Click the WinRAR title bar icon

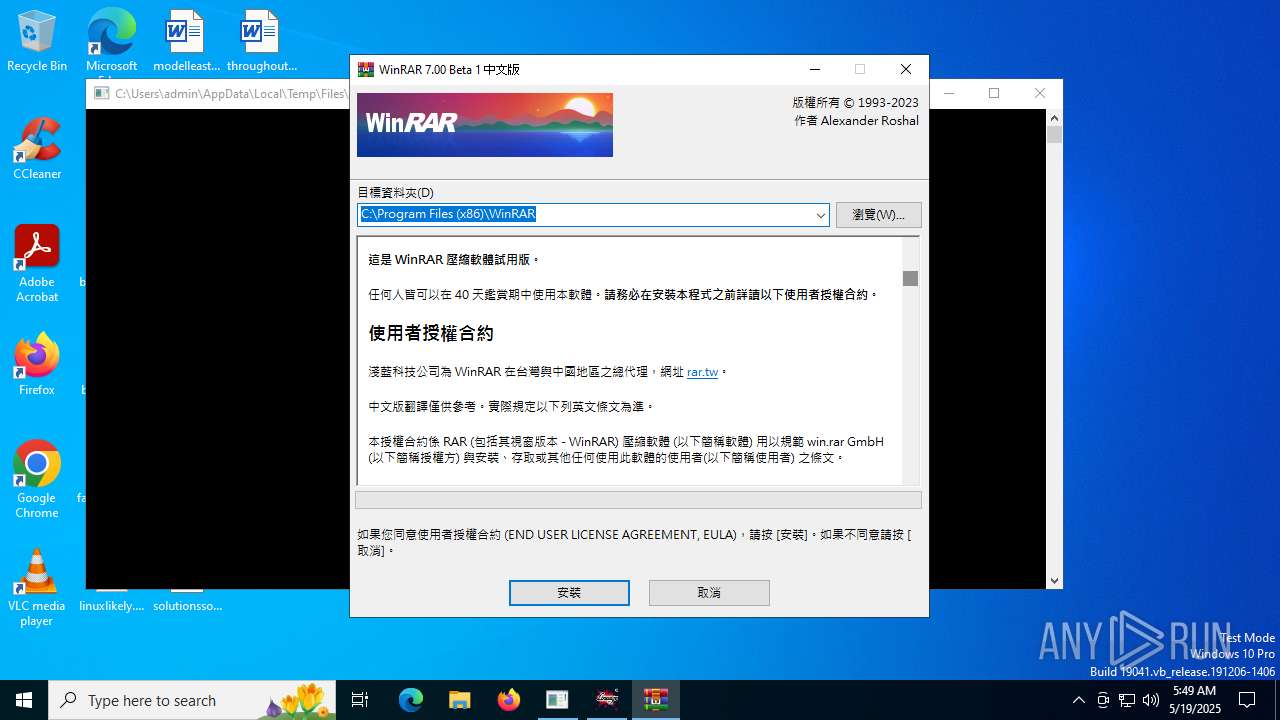point(366,69)
